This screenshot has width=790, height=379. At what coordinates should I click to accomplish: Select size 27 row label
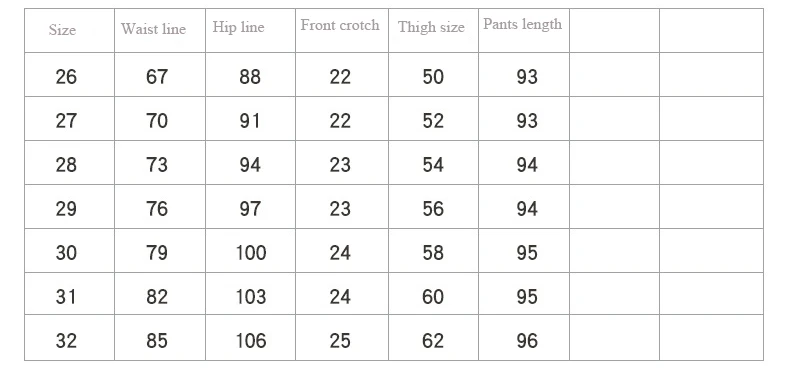[x=66, y=120]
